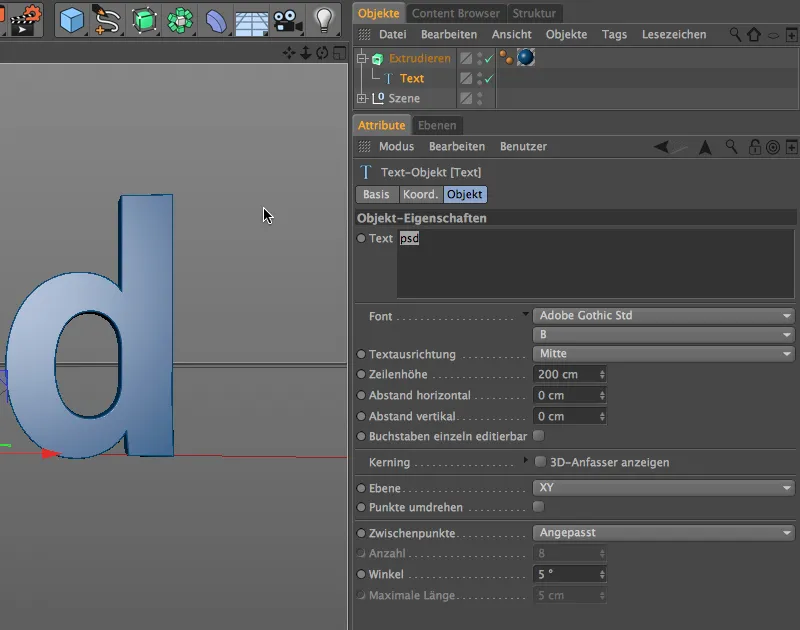The height and width of the screenshot is (630, 800).
Task: Click the blue material tag on Extrudieren
Action: [x=526, y=57]
